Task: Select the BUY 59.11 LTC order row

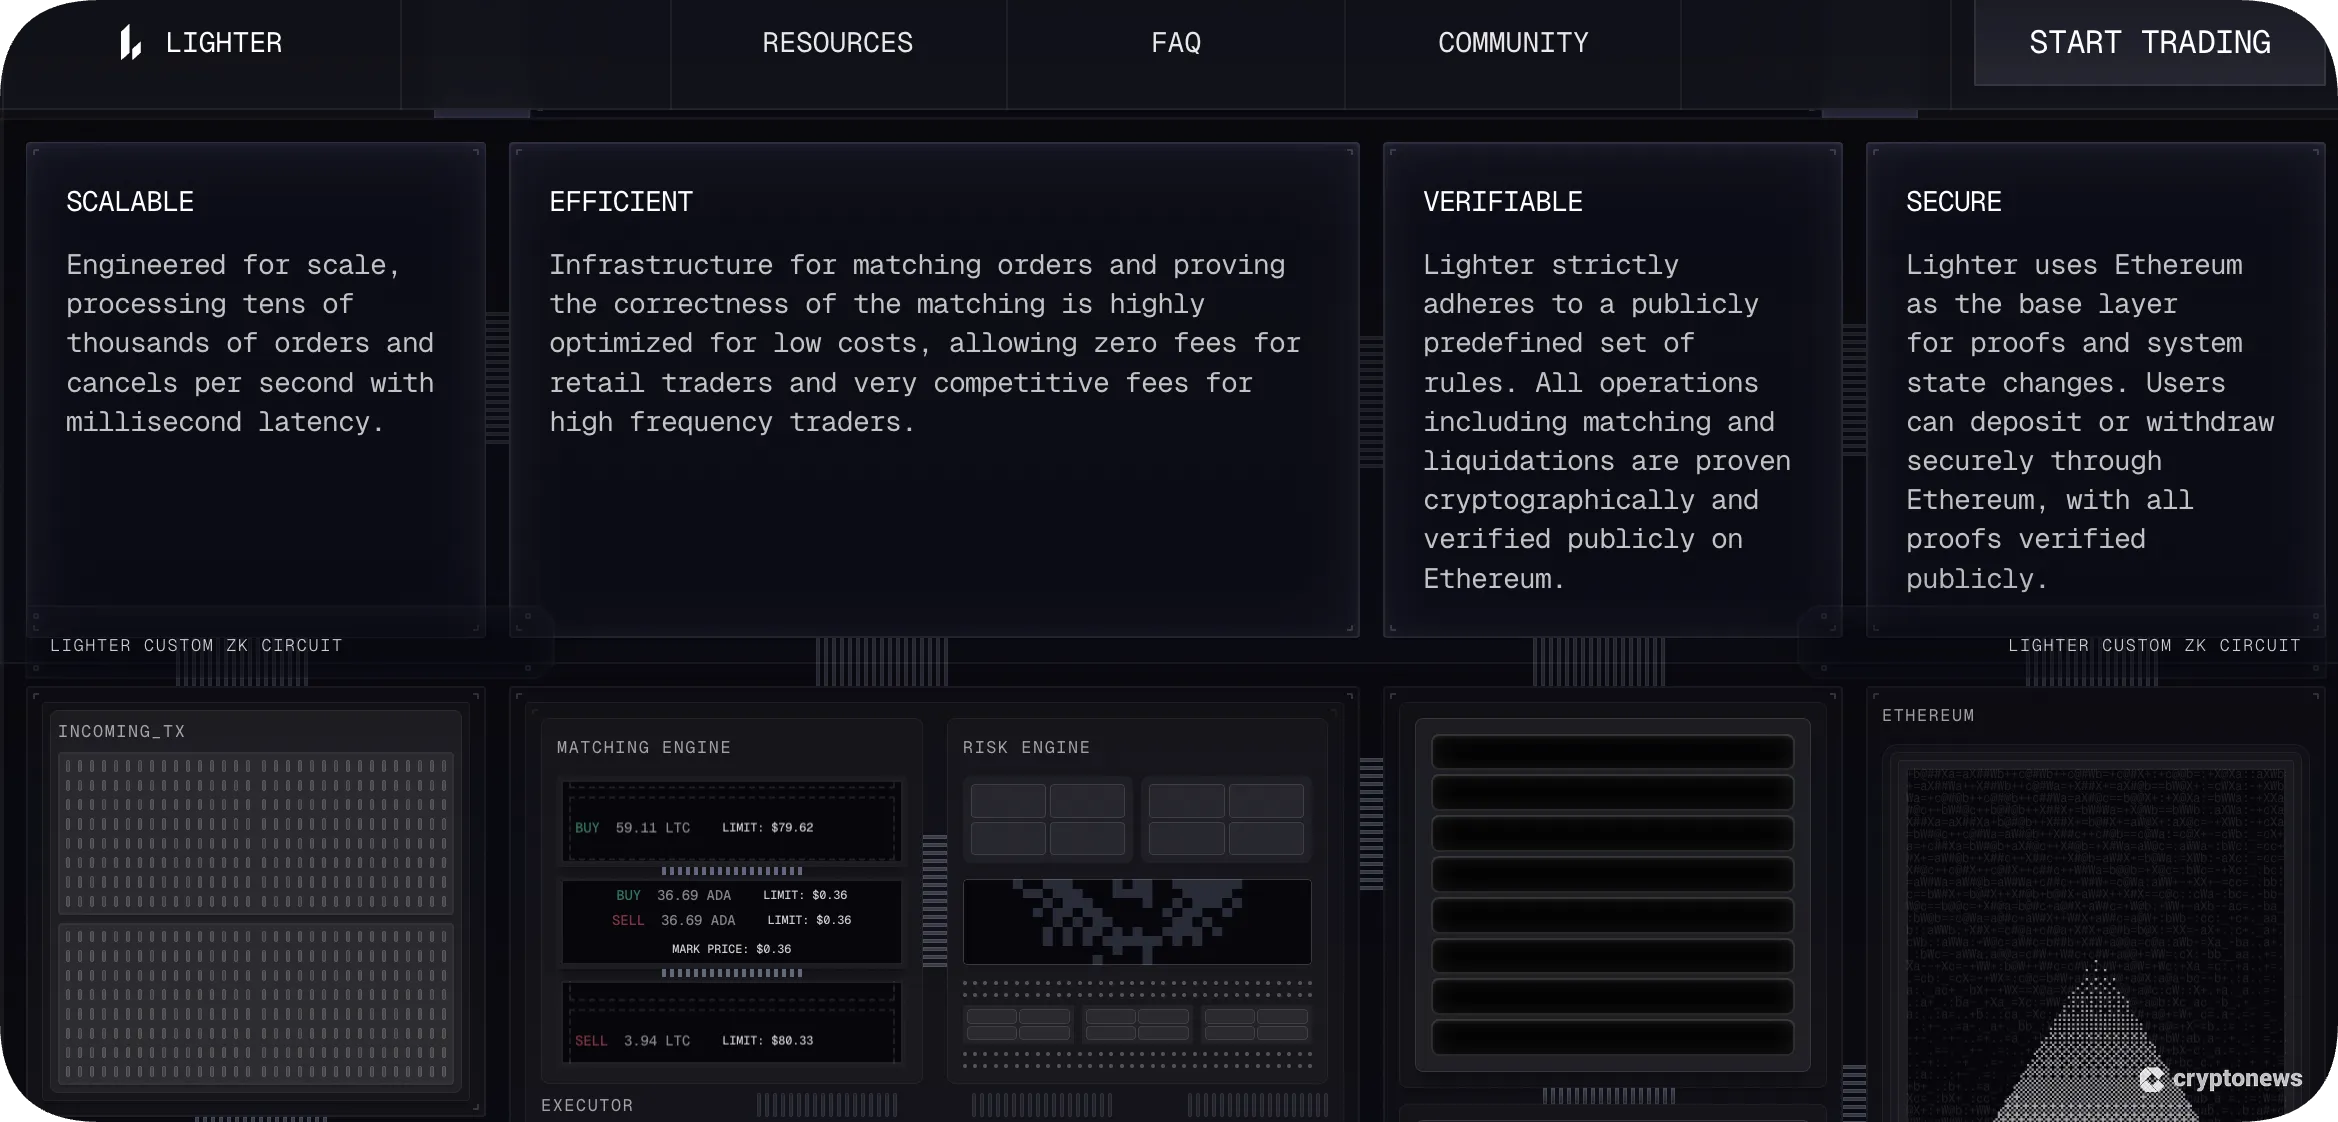Action: (x=731, y=827)
